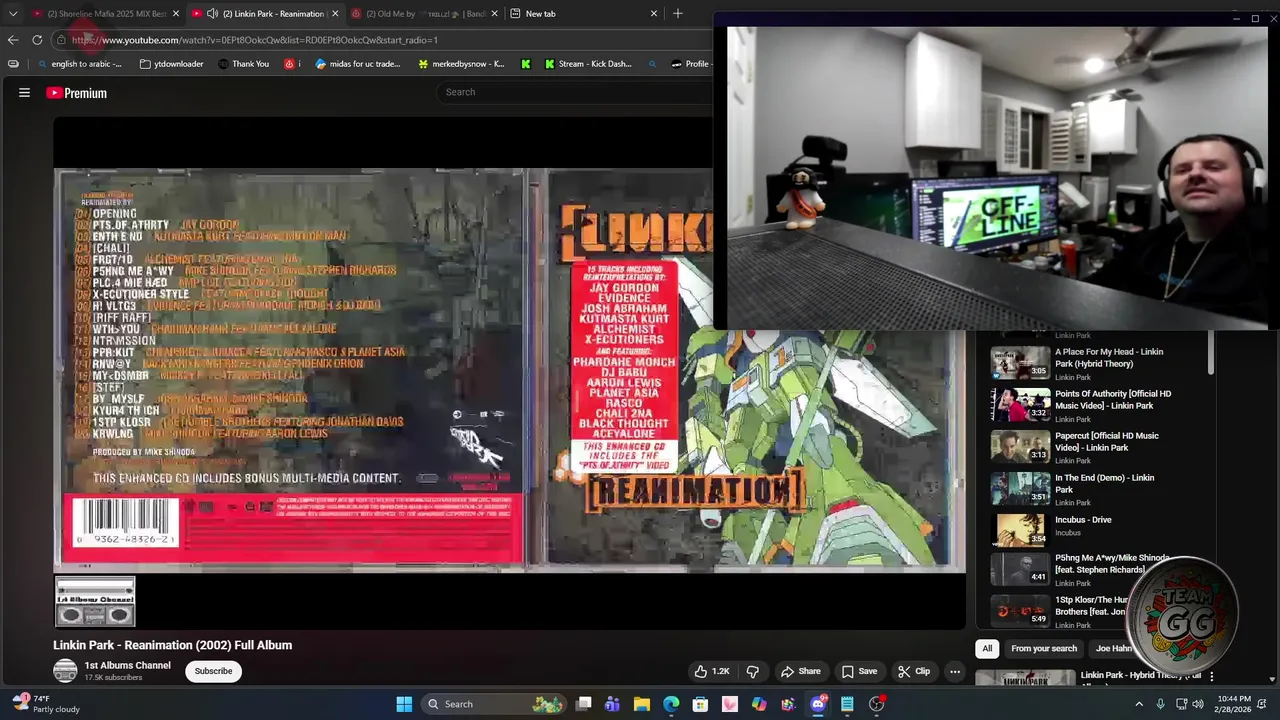Dislike the video with thumbs down

[753, 672]
